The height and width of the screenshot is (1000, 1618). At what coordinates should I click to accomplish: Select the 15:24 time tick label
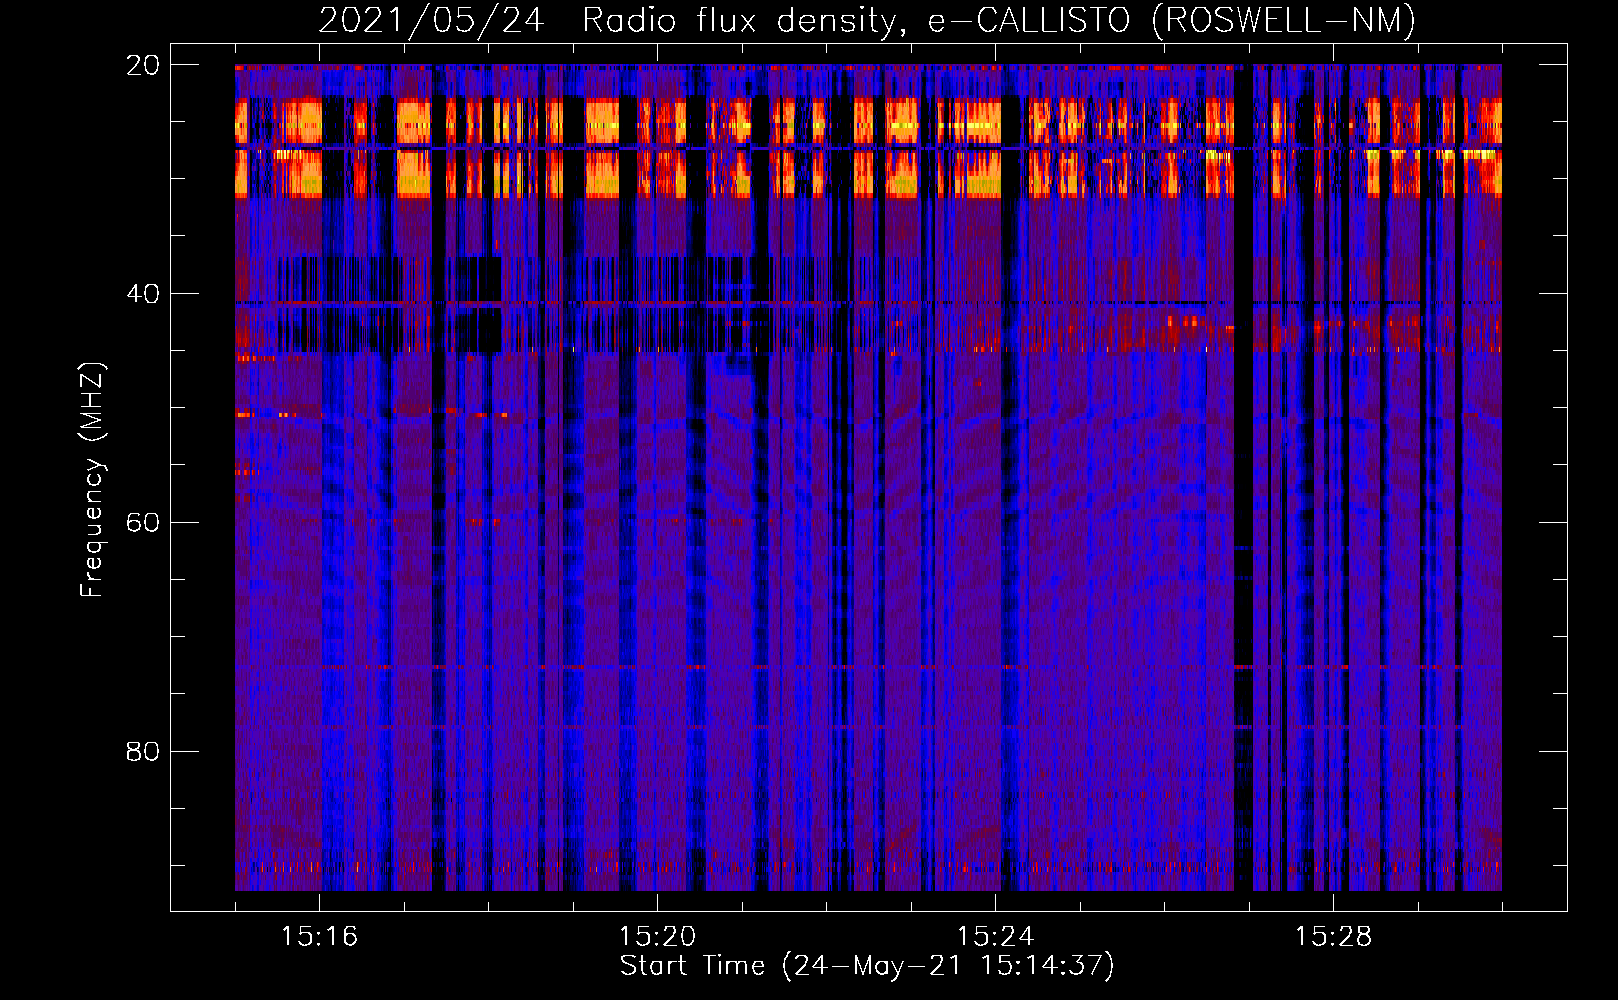[x=995, y=937]
